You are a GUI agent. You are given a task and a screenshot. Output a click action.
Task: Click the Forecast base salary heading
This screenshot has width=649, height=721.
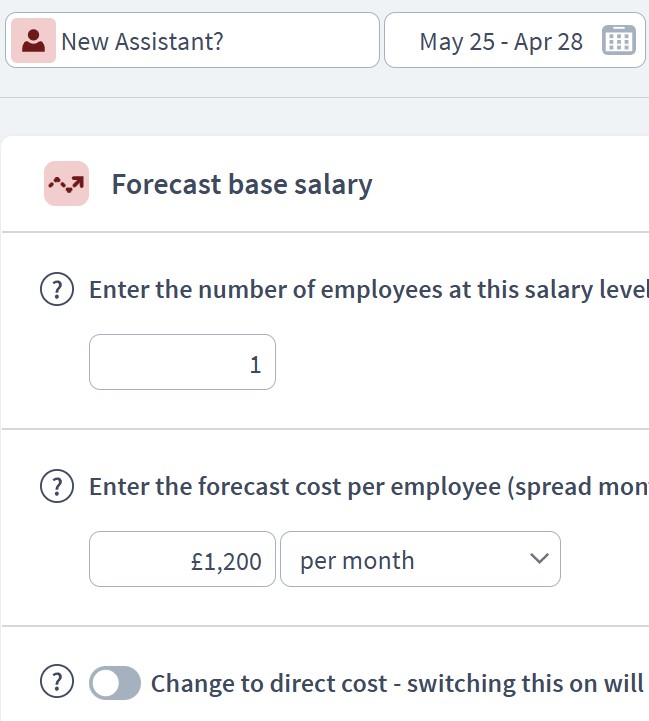tap(242, 184)
